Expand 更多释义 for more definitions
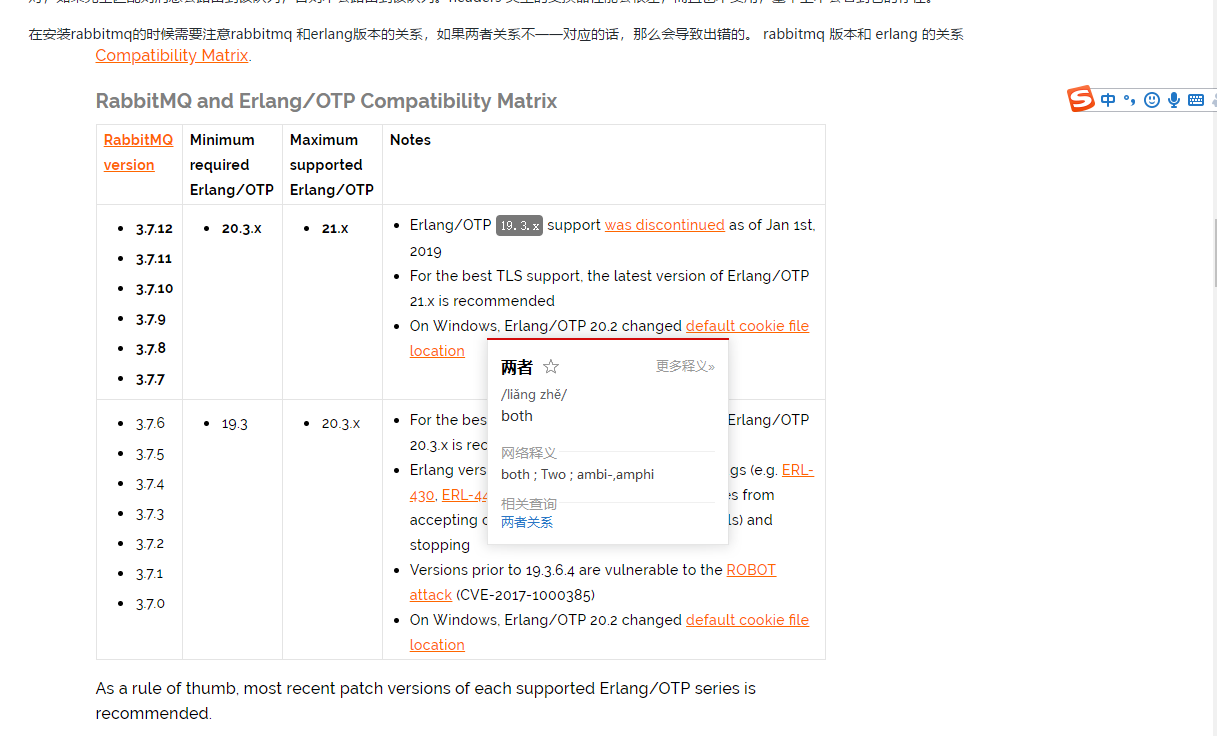This screenshot has width=1217, height=736. 685,366
